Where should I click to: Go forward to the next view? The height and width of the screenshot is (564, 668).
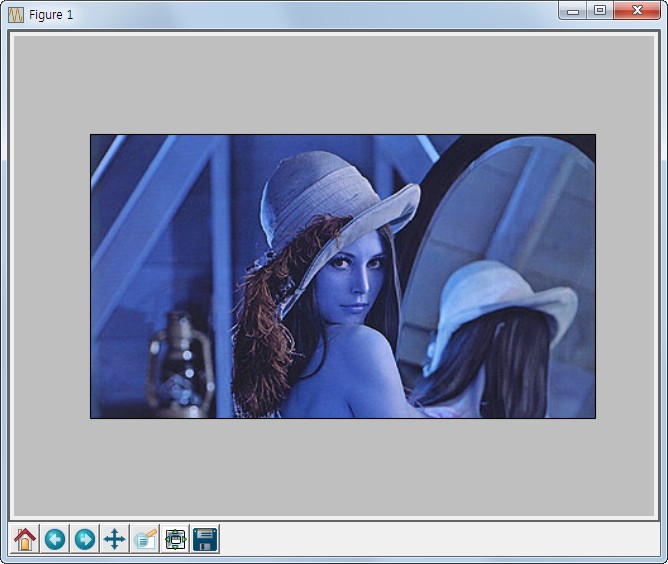tap(85, 539)
